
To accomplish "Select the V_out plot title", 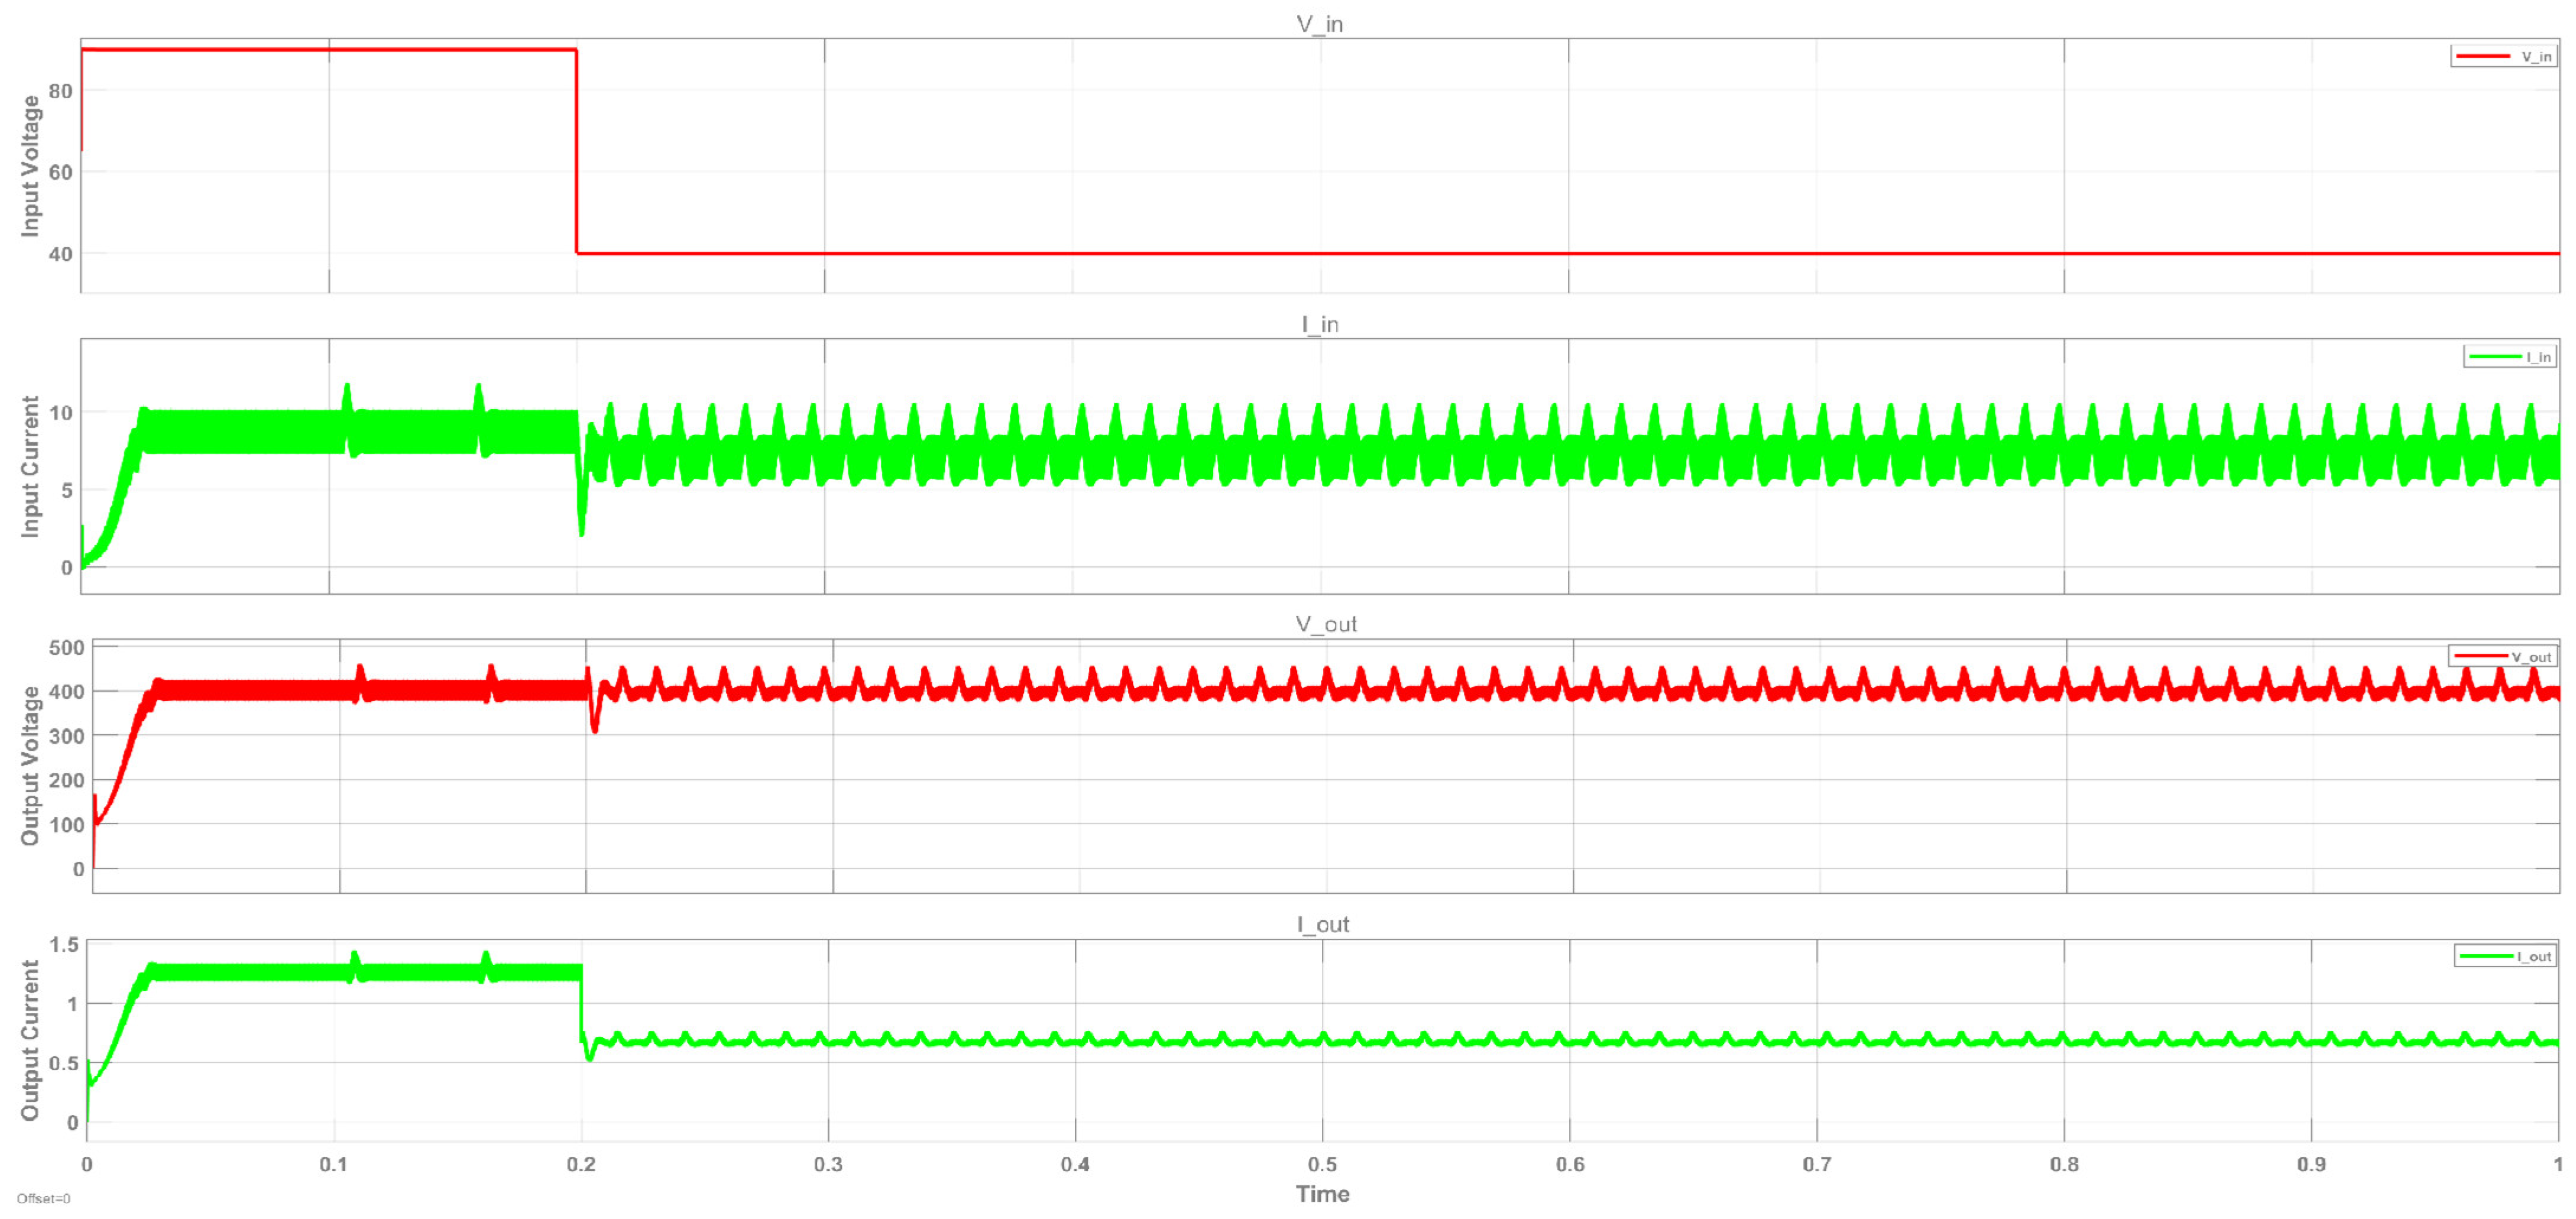I will [x=1325, y=624].
